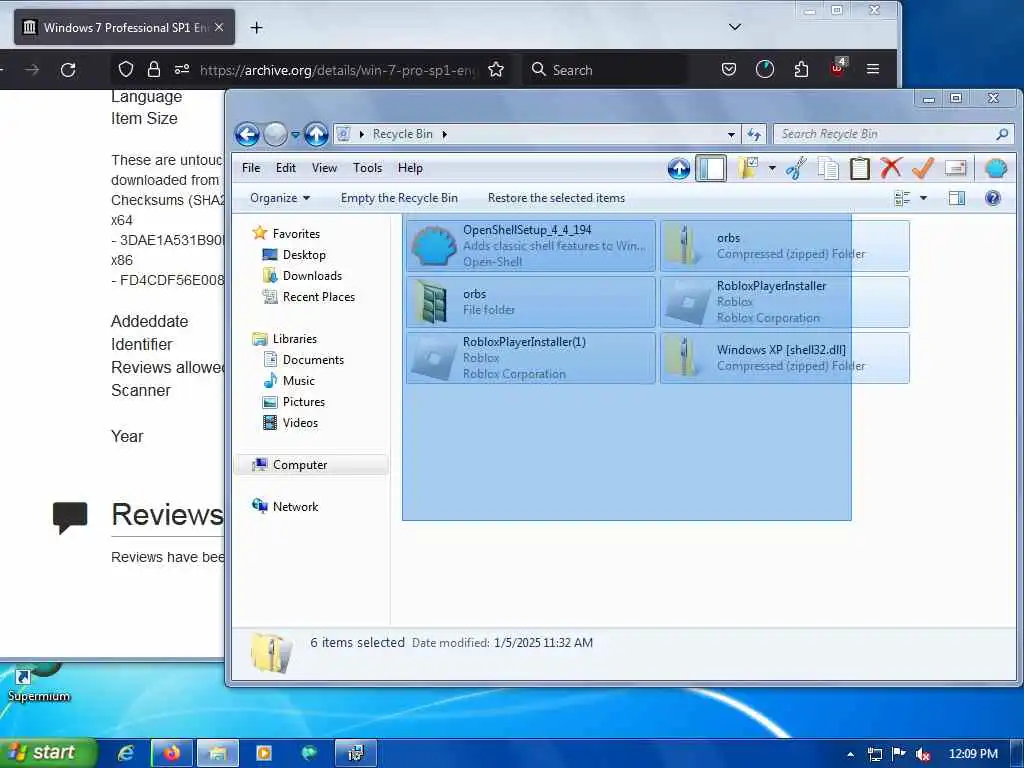The width and height of the screenshot is (1024, 768).
Task: Click the Email envelope toolbar icon
Action: [955, 168]
